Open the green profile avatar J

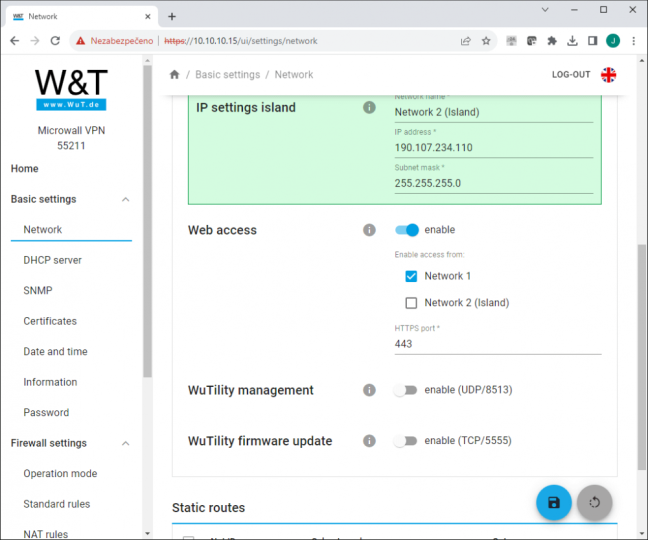click(x=613, y=40)
